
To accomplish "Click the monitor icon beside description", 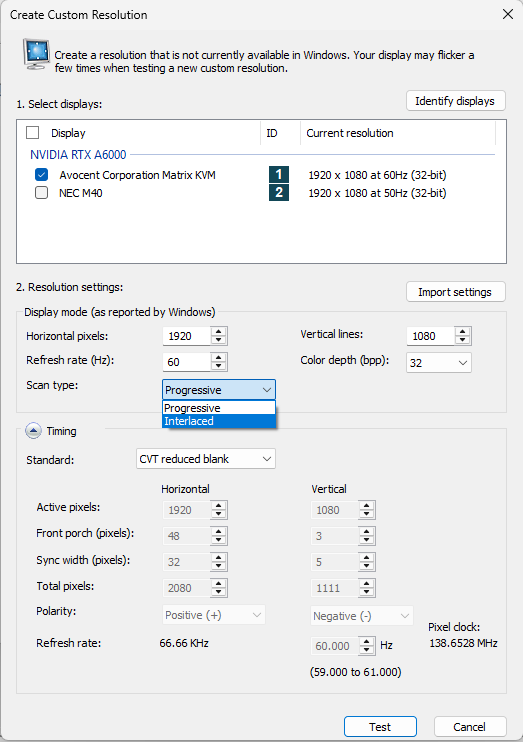I will tap(36, 54).
